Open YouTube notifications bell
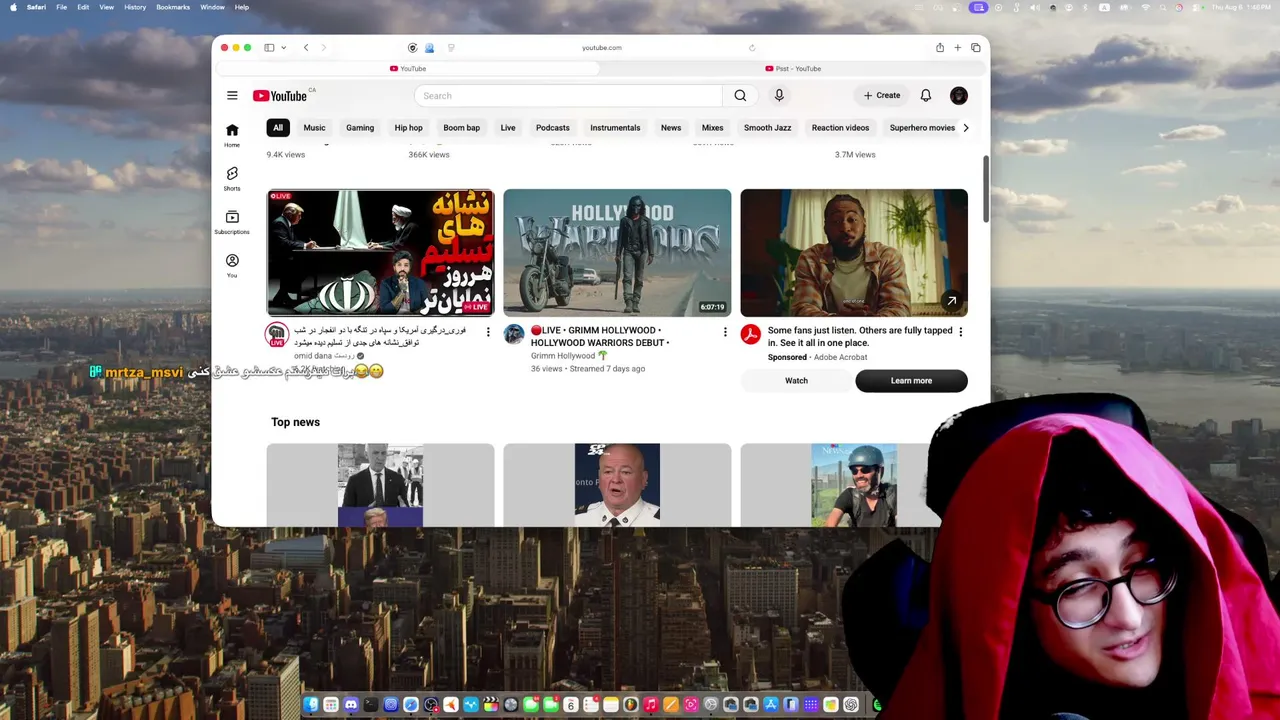Screen dimensions: 1280x720 926,96
